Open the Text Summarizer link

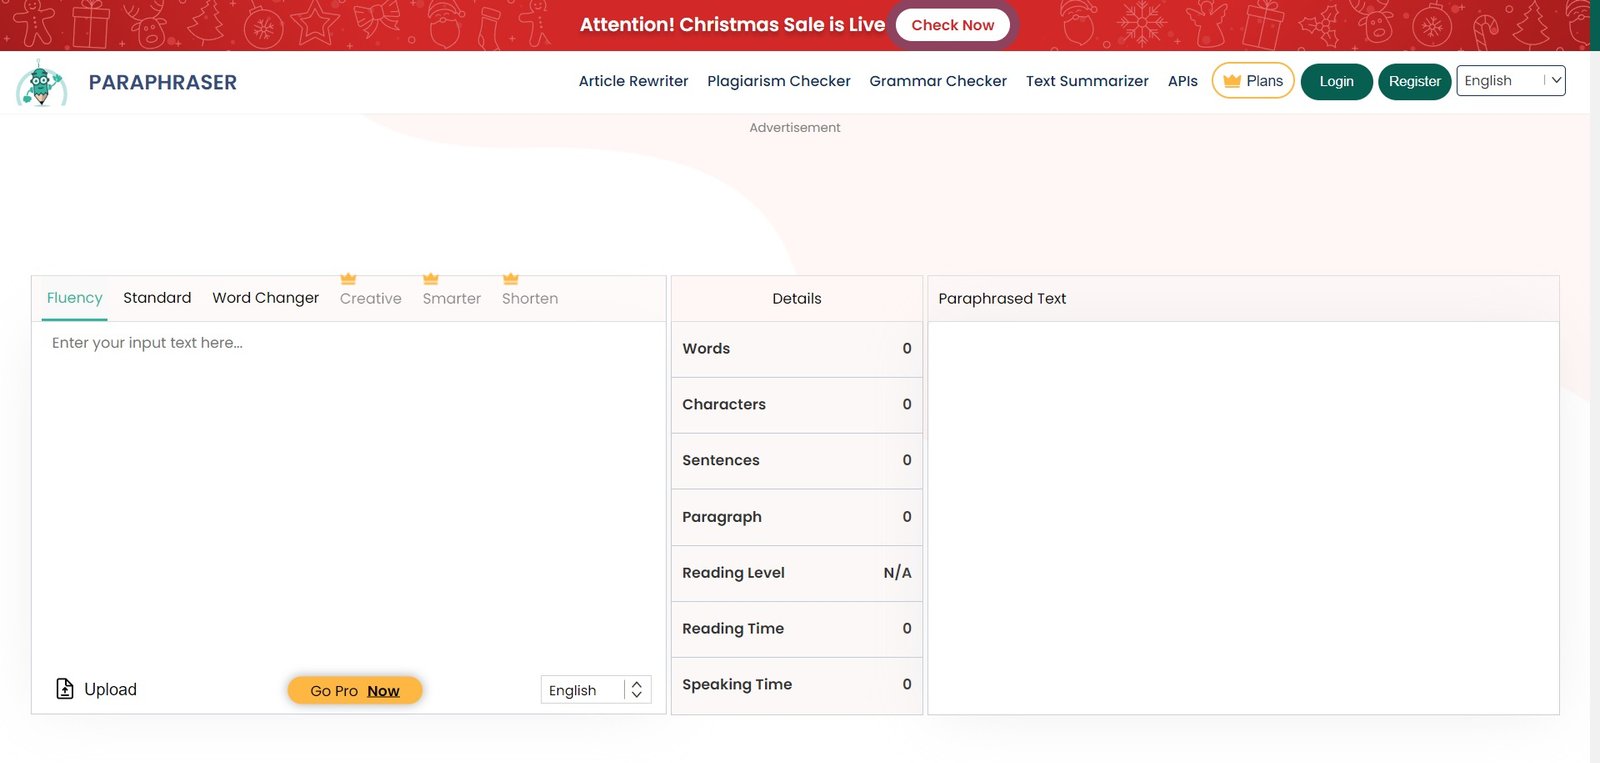pos(1087,81)
